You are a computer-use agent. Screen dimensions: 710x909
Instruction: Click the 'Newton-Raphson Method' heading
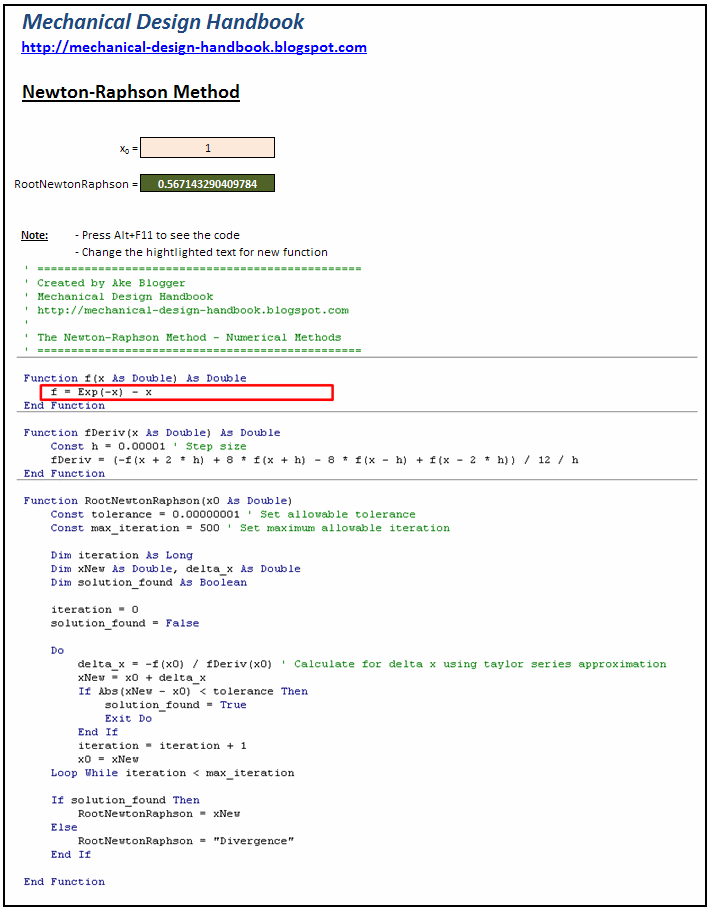(130, 92)
